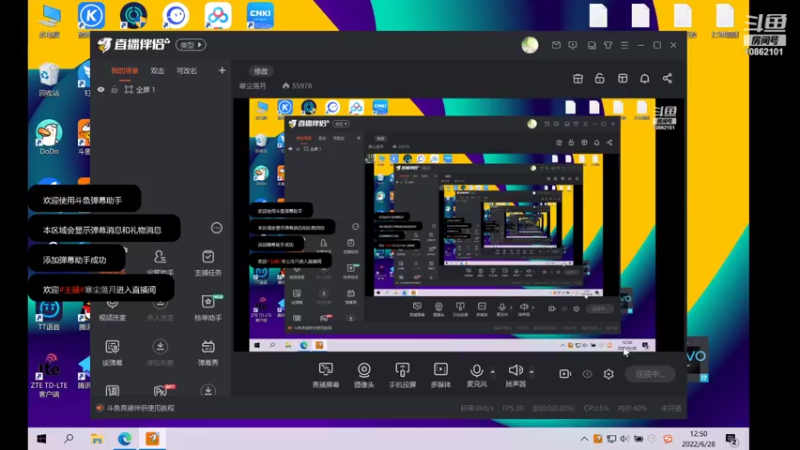The height and width of the screenshot is (450, 800).
Task: Open the Windows Start menu
Action: coord(41,439)
